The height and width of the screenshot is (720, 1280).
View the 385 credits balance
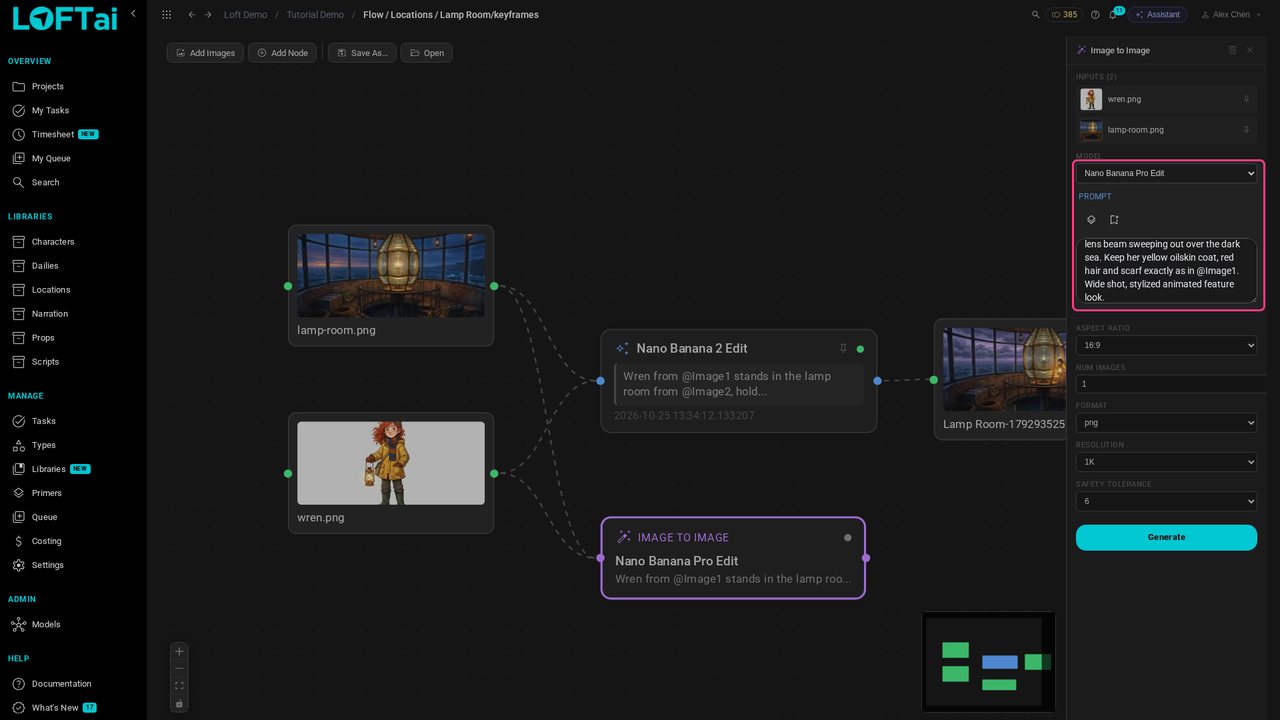[1064, 15]
